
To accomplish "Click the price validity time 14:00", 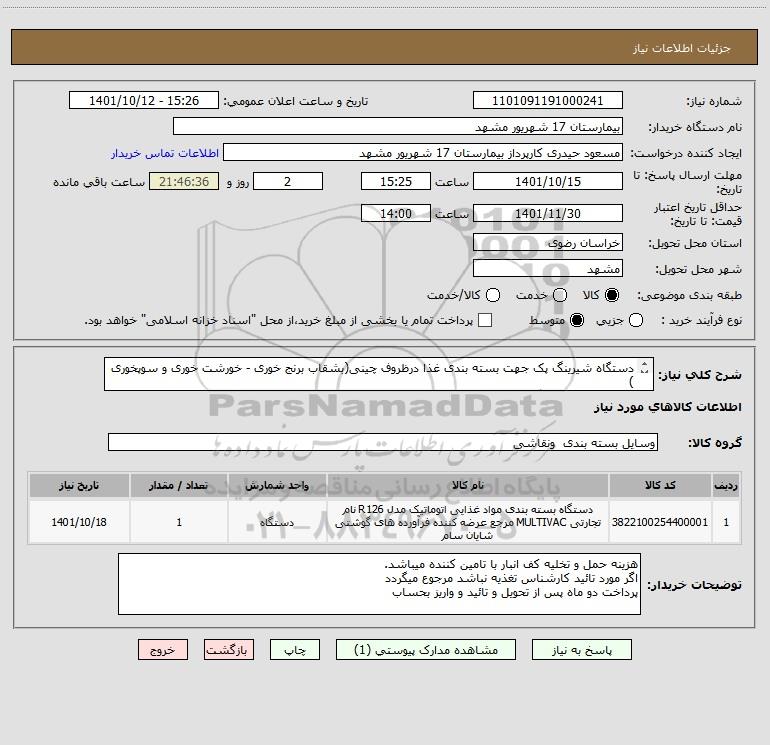I will click(x=396, y=213).
